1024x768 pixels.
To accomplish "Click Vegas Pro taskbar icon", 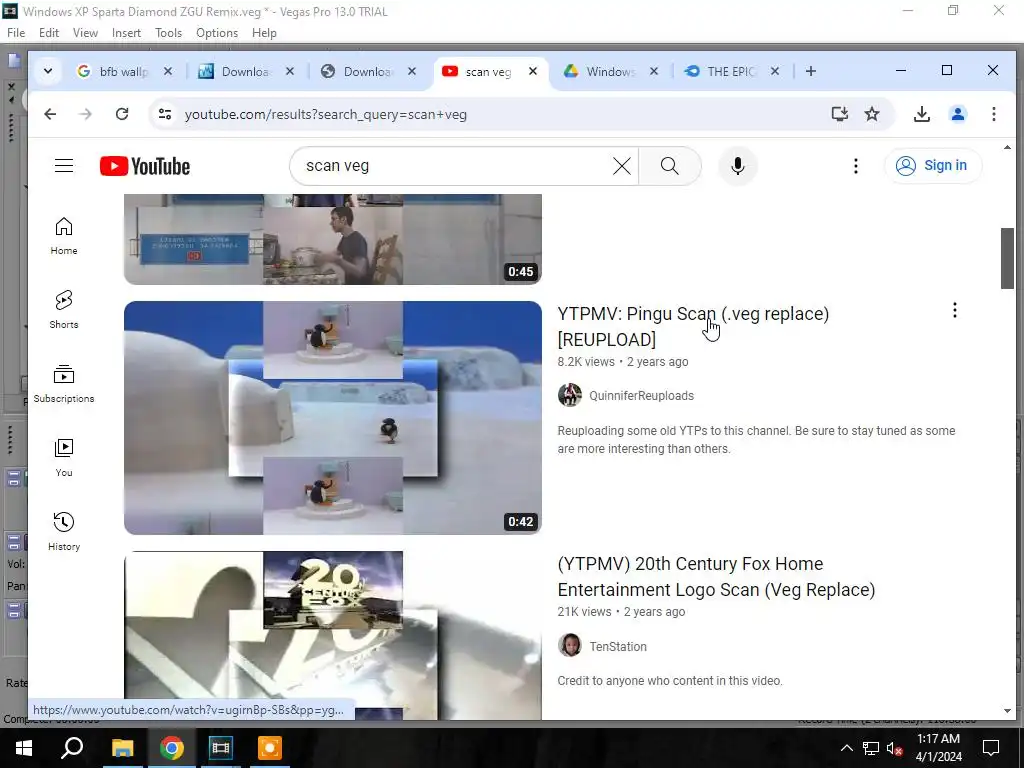I will (220, 748).
